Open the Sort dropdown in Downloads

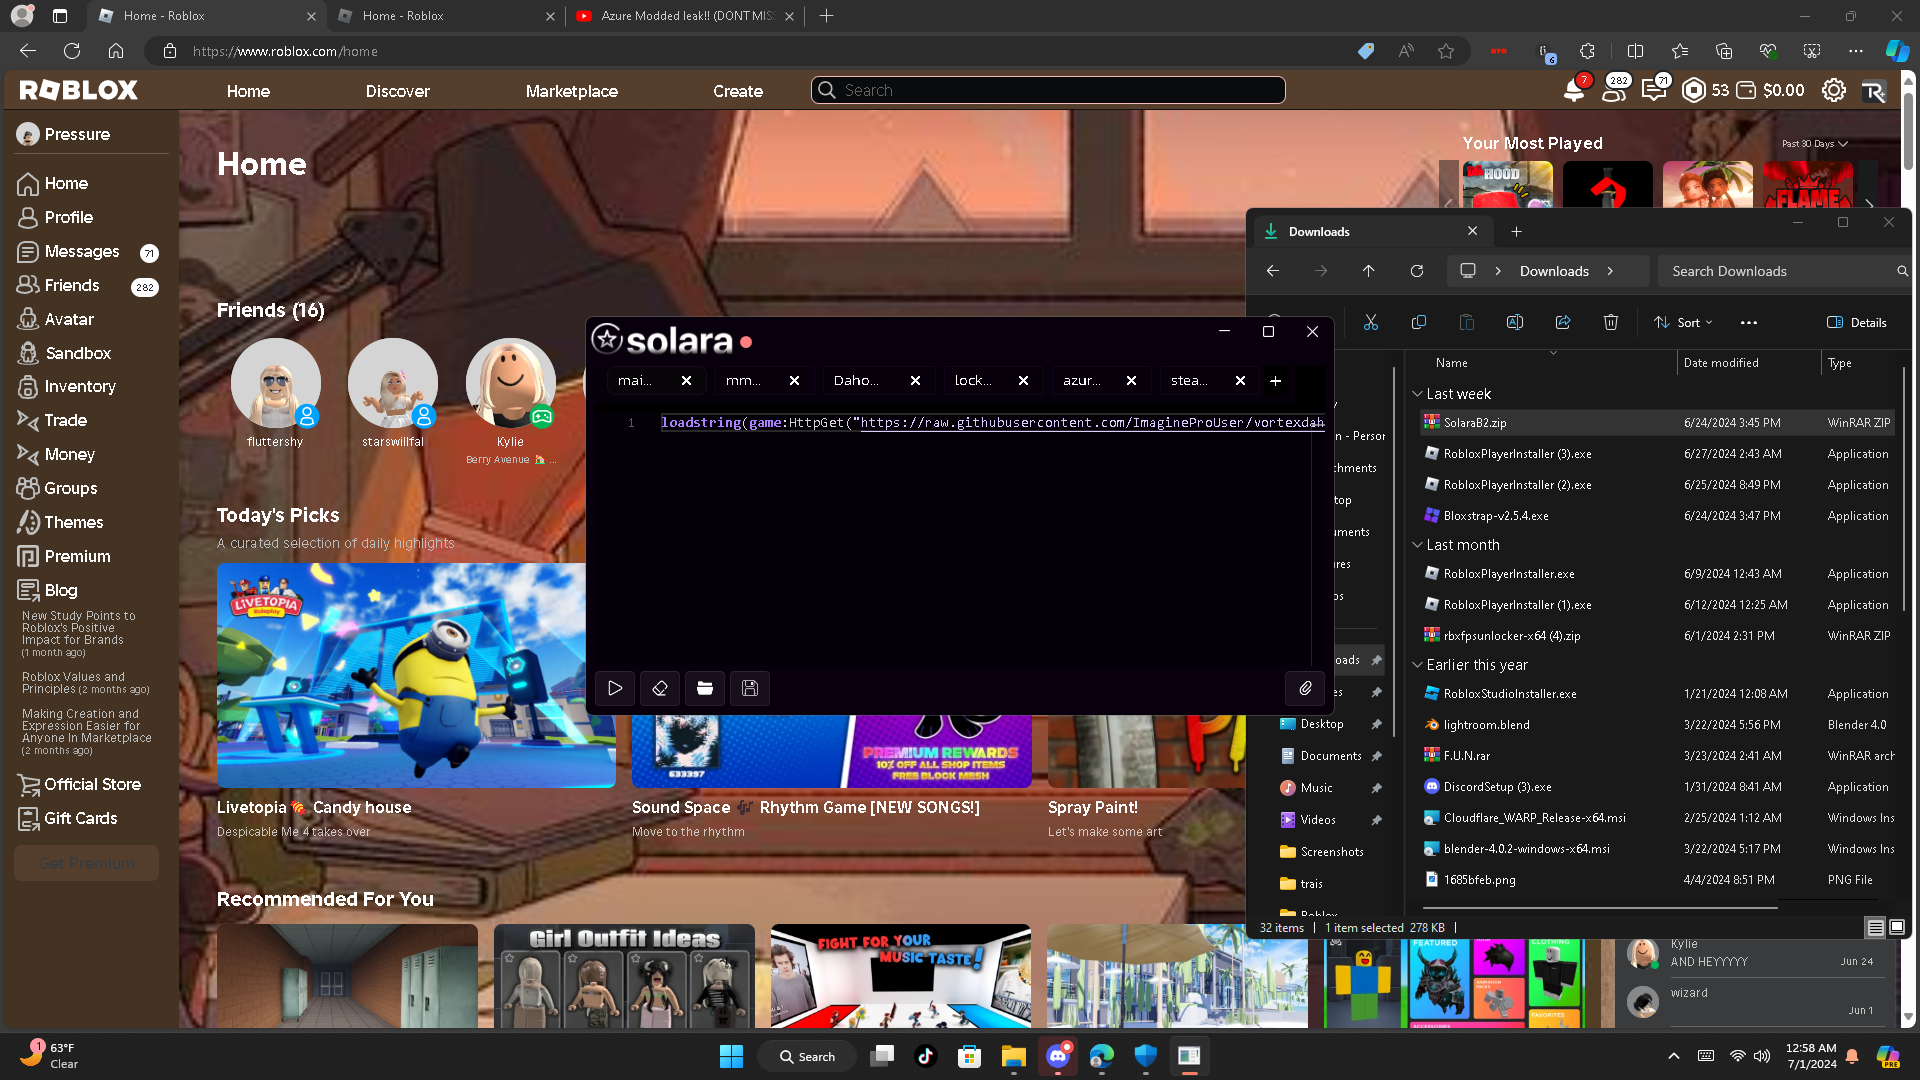[1684, 322]
